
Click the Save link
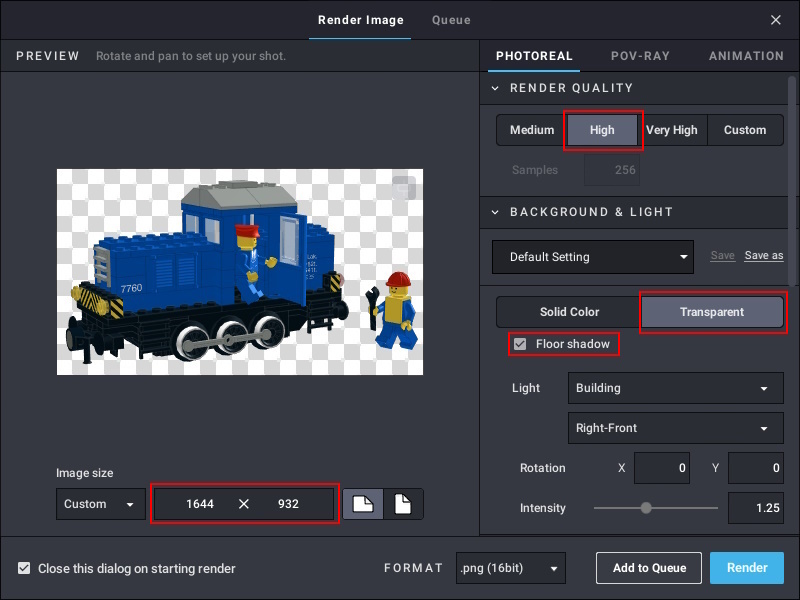(722, 256)
